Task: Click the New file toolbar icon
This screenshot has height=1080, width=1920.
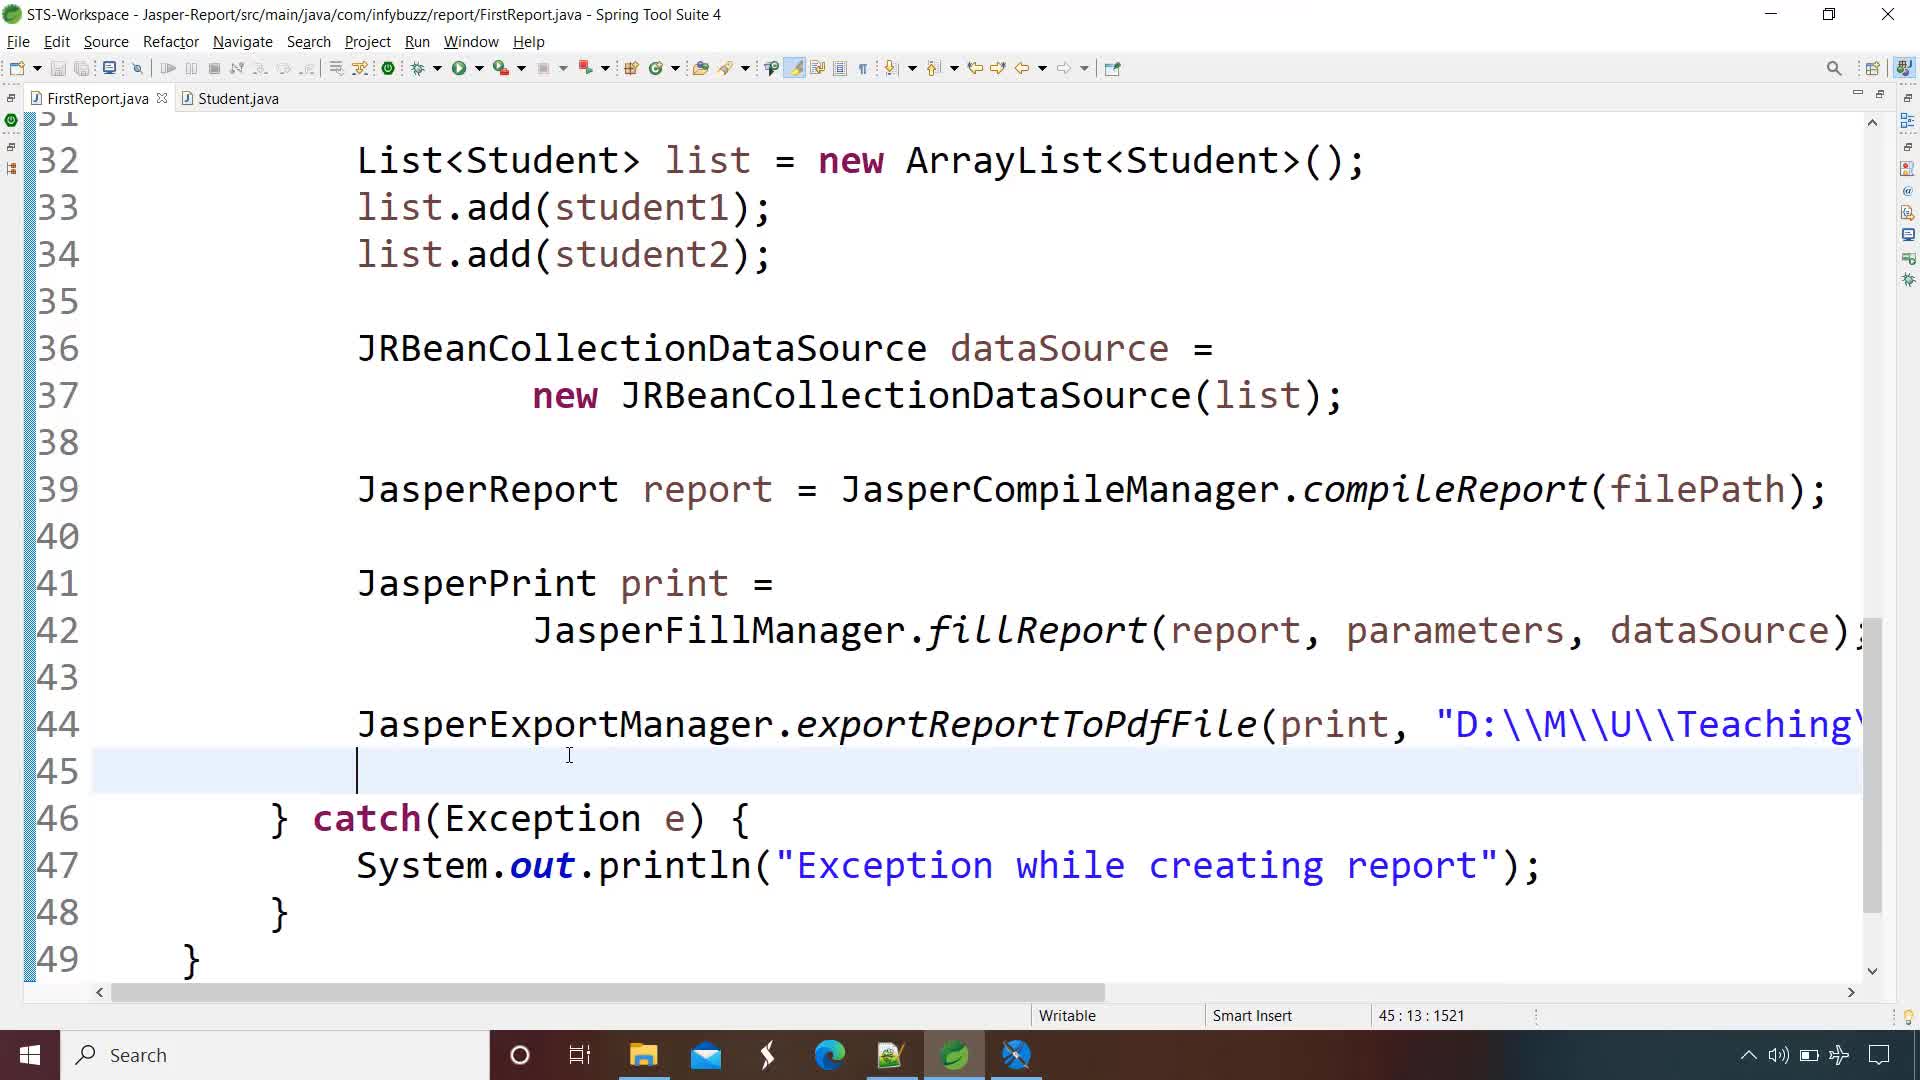Action: click(17, 68)
